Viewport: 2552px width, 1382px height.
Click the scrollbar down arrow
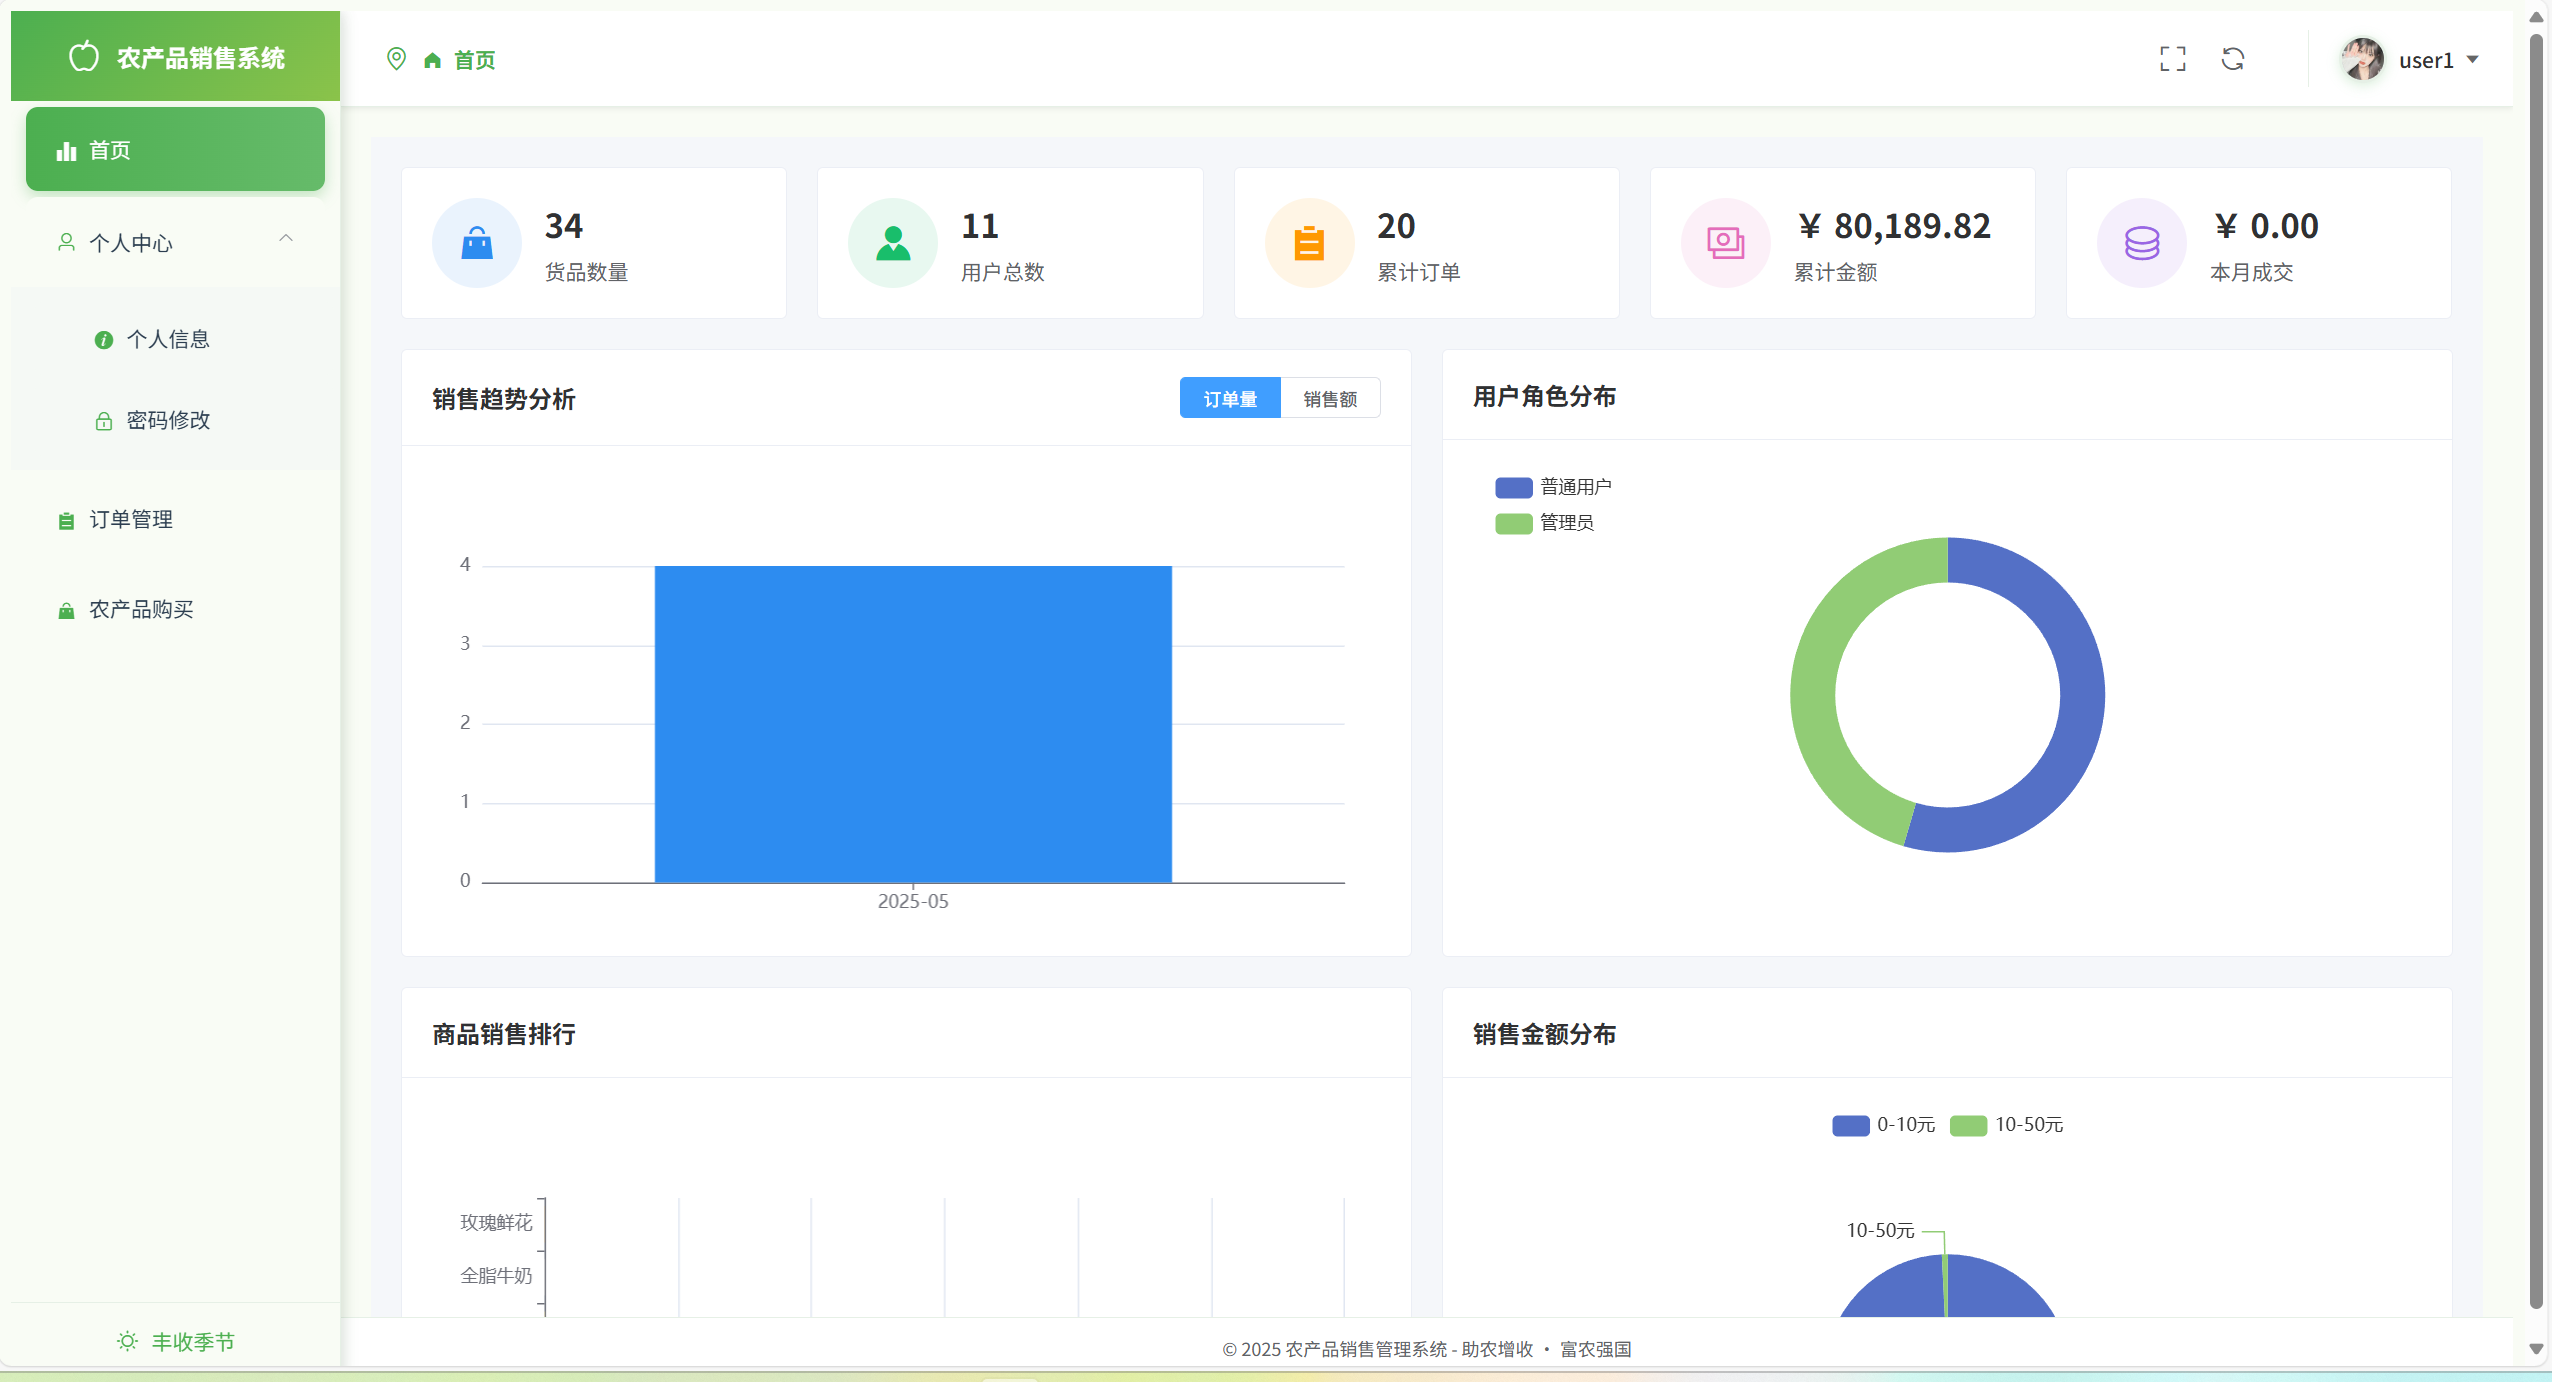[x=2536, y=1348]
